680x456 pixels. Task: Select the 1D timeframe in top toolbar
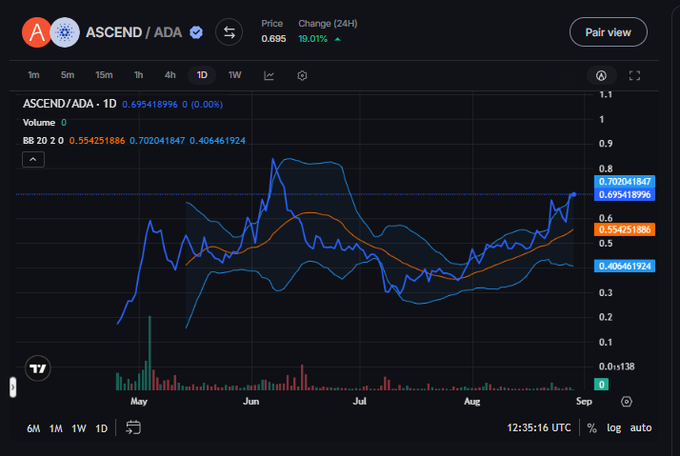[202, 75]
